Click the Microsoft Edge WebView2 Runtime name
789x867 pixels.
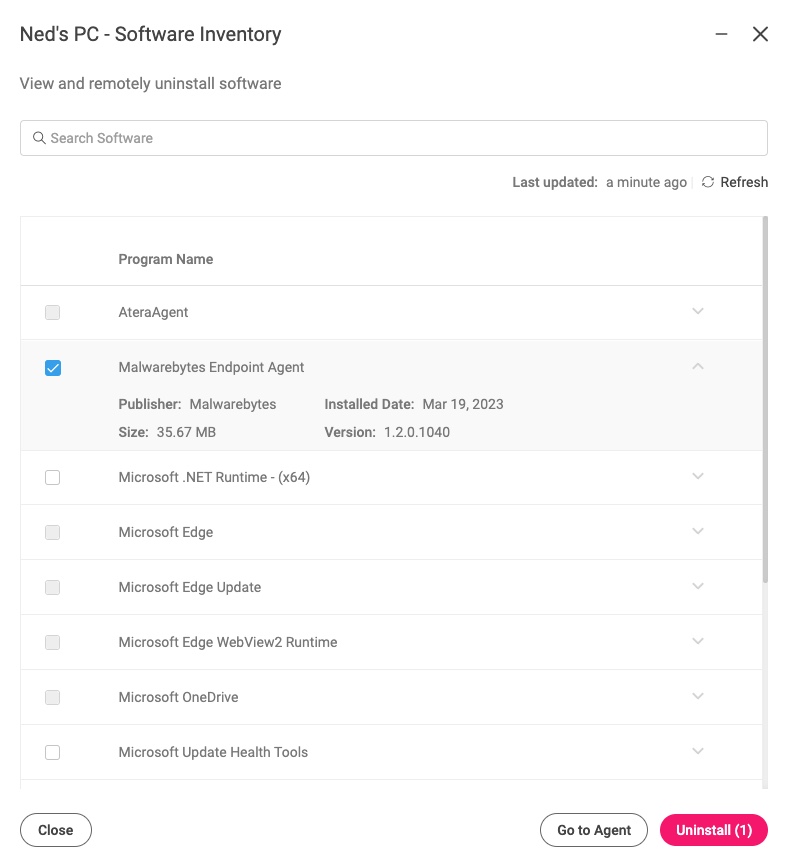(228, 642)
